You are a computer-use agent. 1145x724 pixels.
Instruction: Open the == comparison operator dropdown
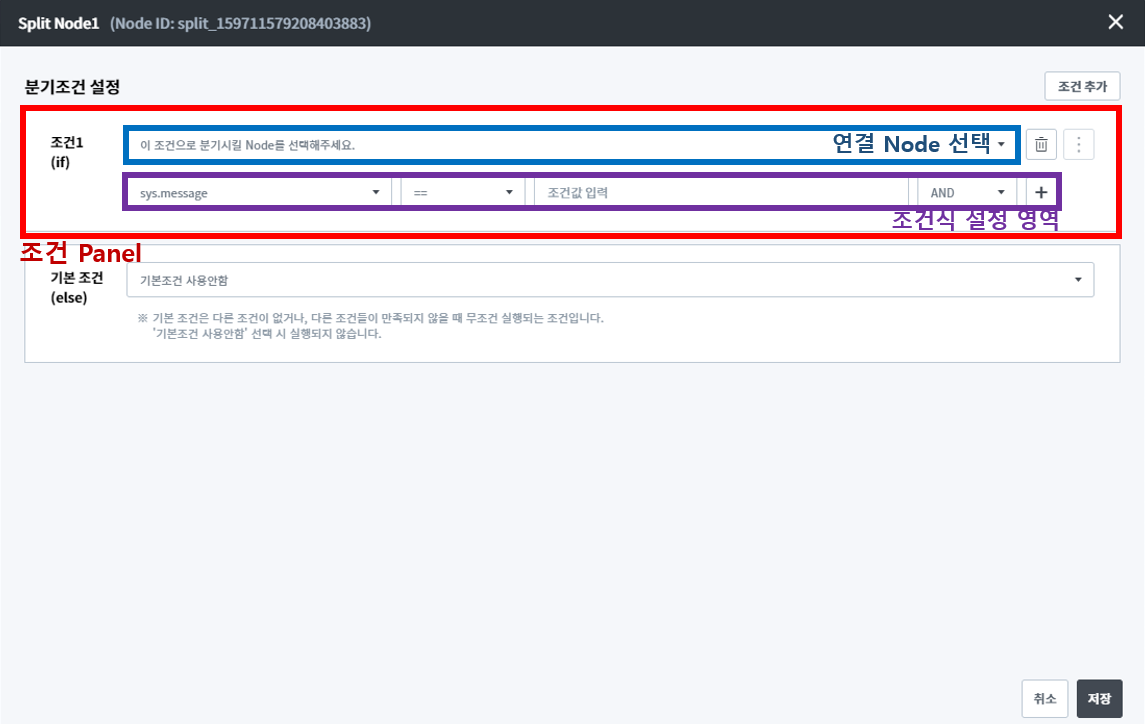pyautogui.click(x=462, y=193)
